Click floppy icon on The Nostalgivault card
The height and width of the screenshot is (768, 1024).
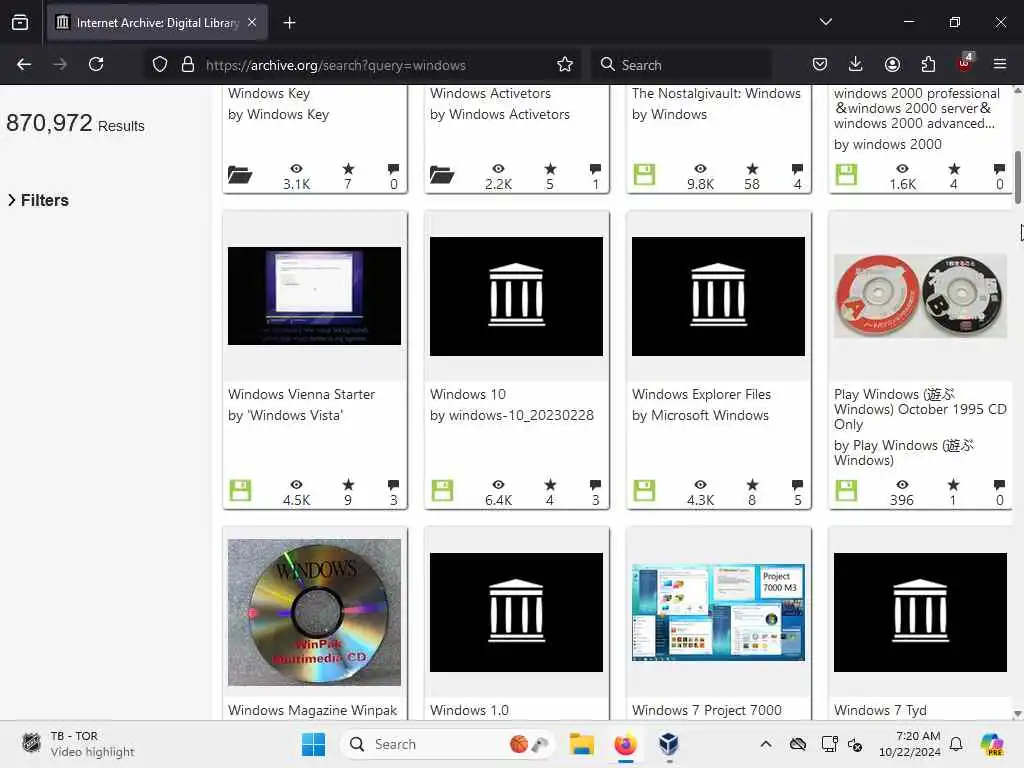click(644, 174)
